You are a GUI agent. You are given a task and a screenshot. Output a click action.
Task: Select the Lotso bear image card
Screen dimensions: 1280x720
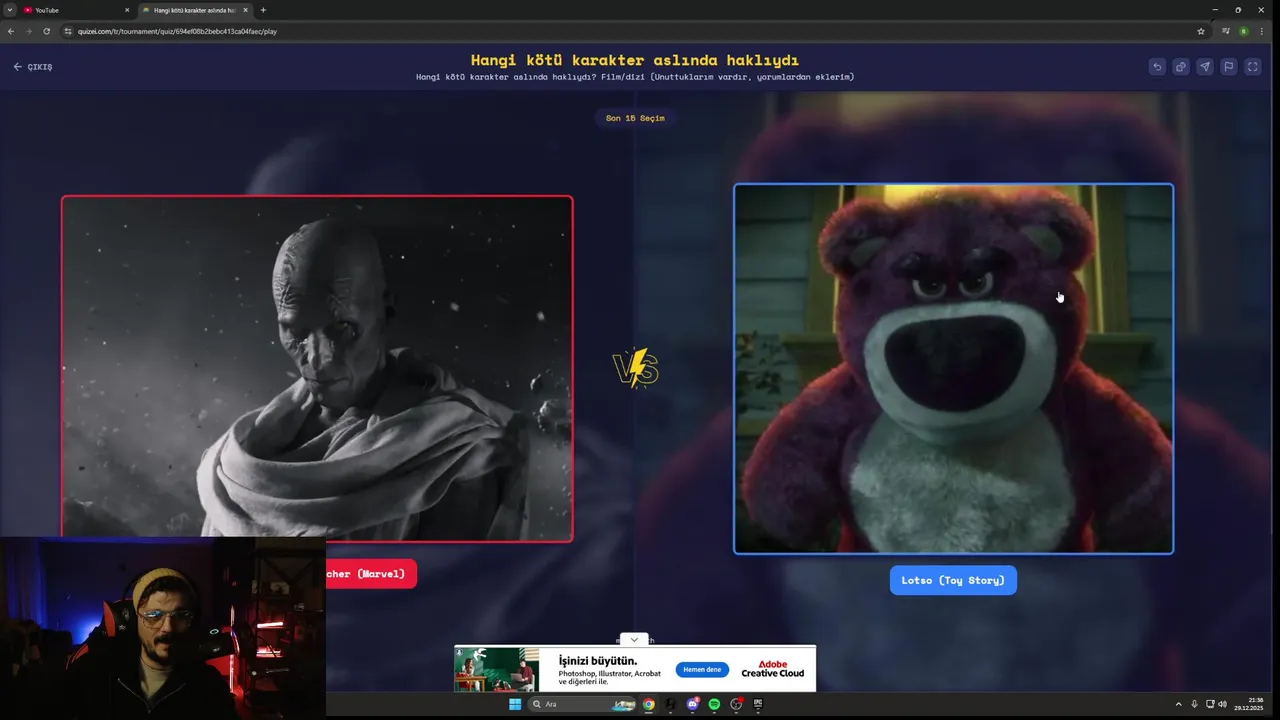[x=953, y=368]
